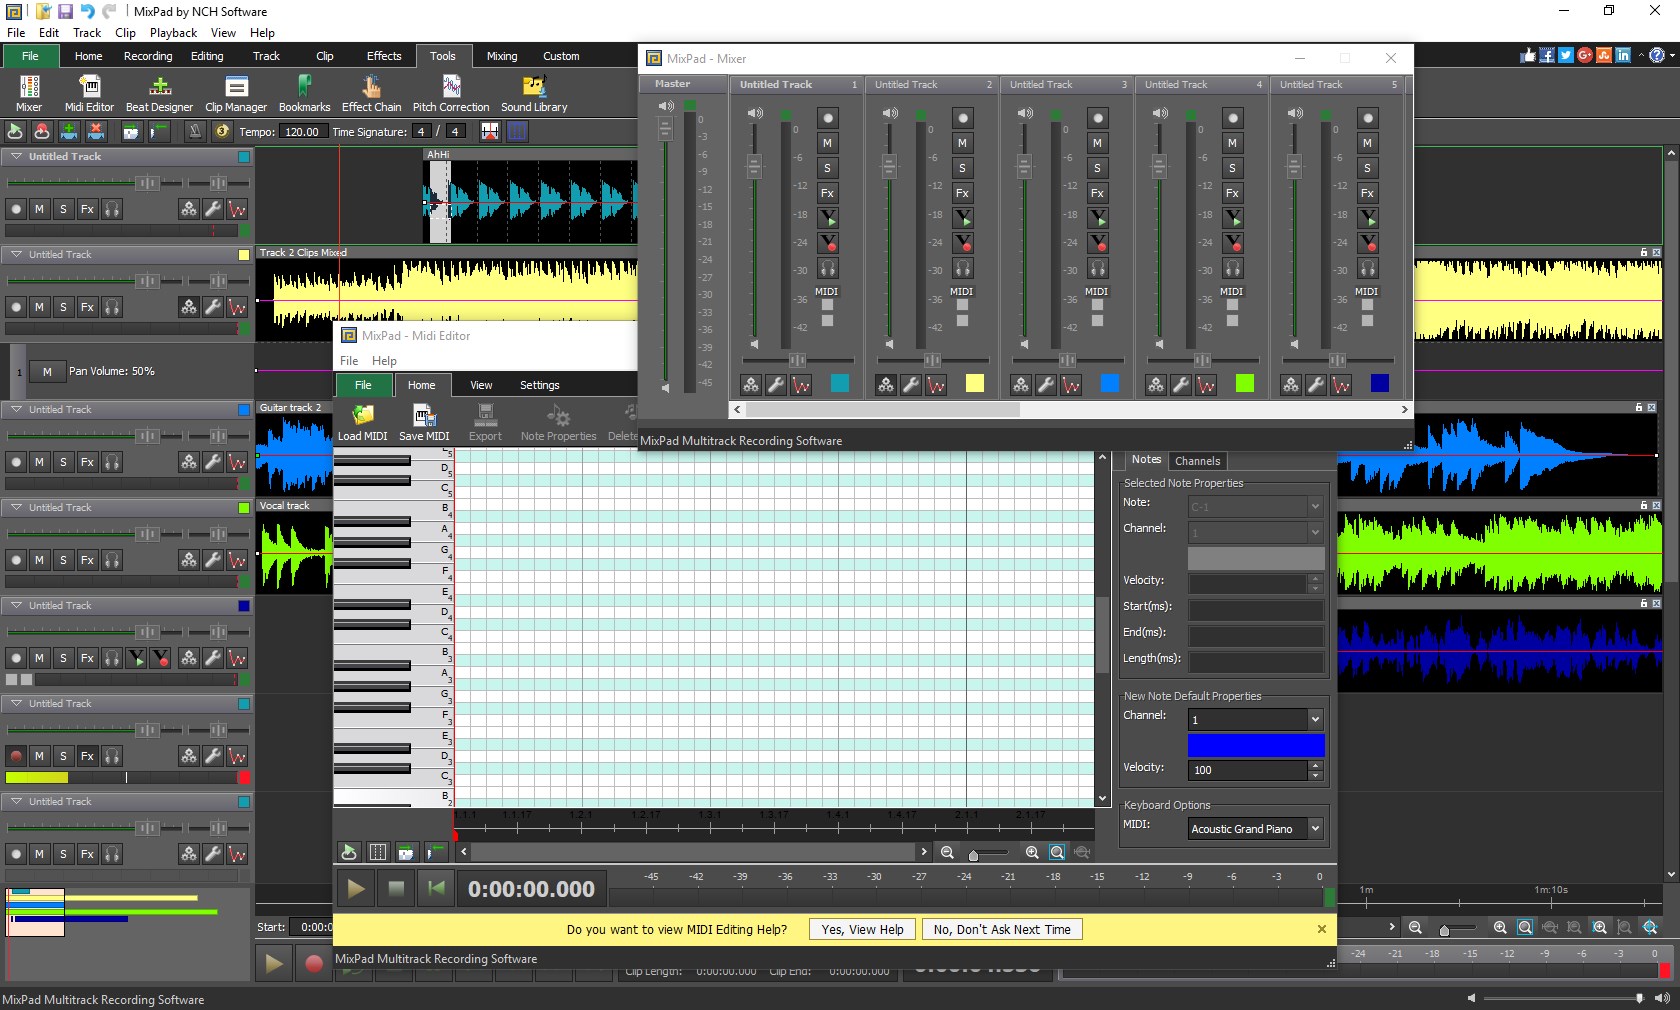Screen dimensions: 1680x1010
Task: Collapse the first Untitled Track header
Action: click(15, 156)
